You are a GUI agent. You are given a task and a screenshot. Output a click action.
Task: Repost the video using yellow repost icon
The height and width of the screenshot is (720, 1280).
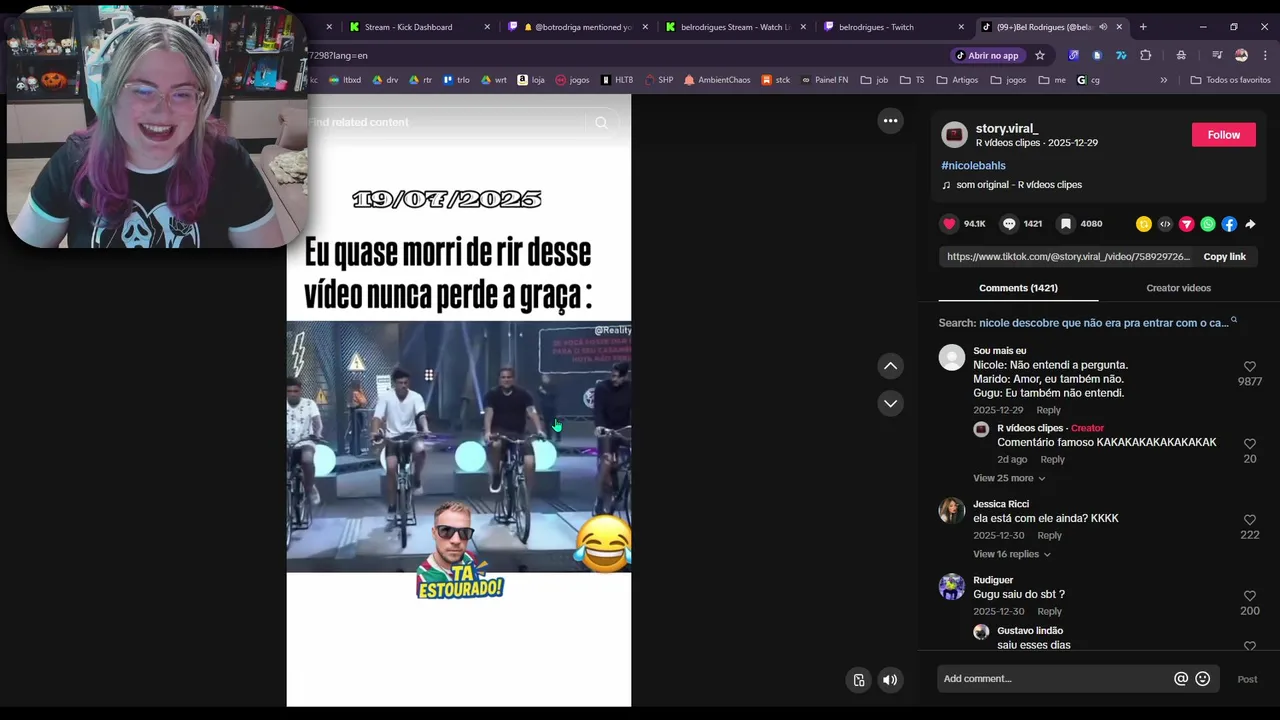1144,224
